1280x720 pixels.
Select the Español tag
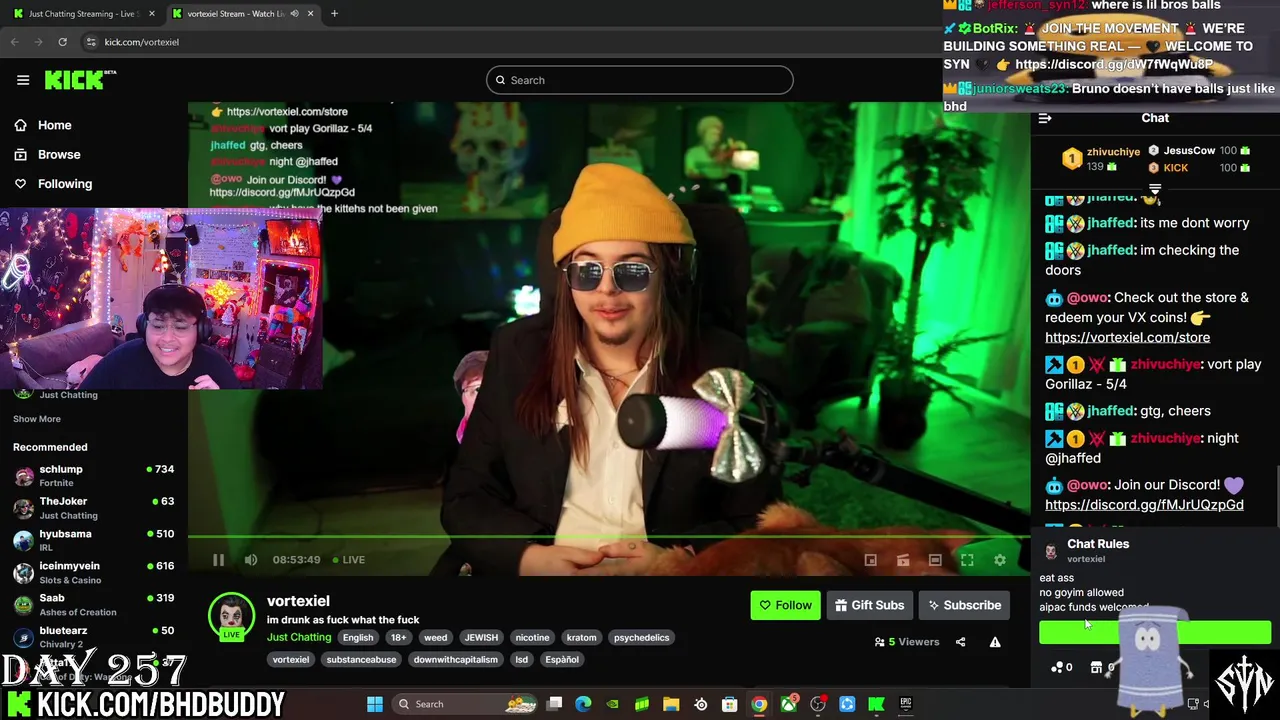coord(562,659)
